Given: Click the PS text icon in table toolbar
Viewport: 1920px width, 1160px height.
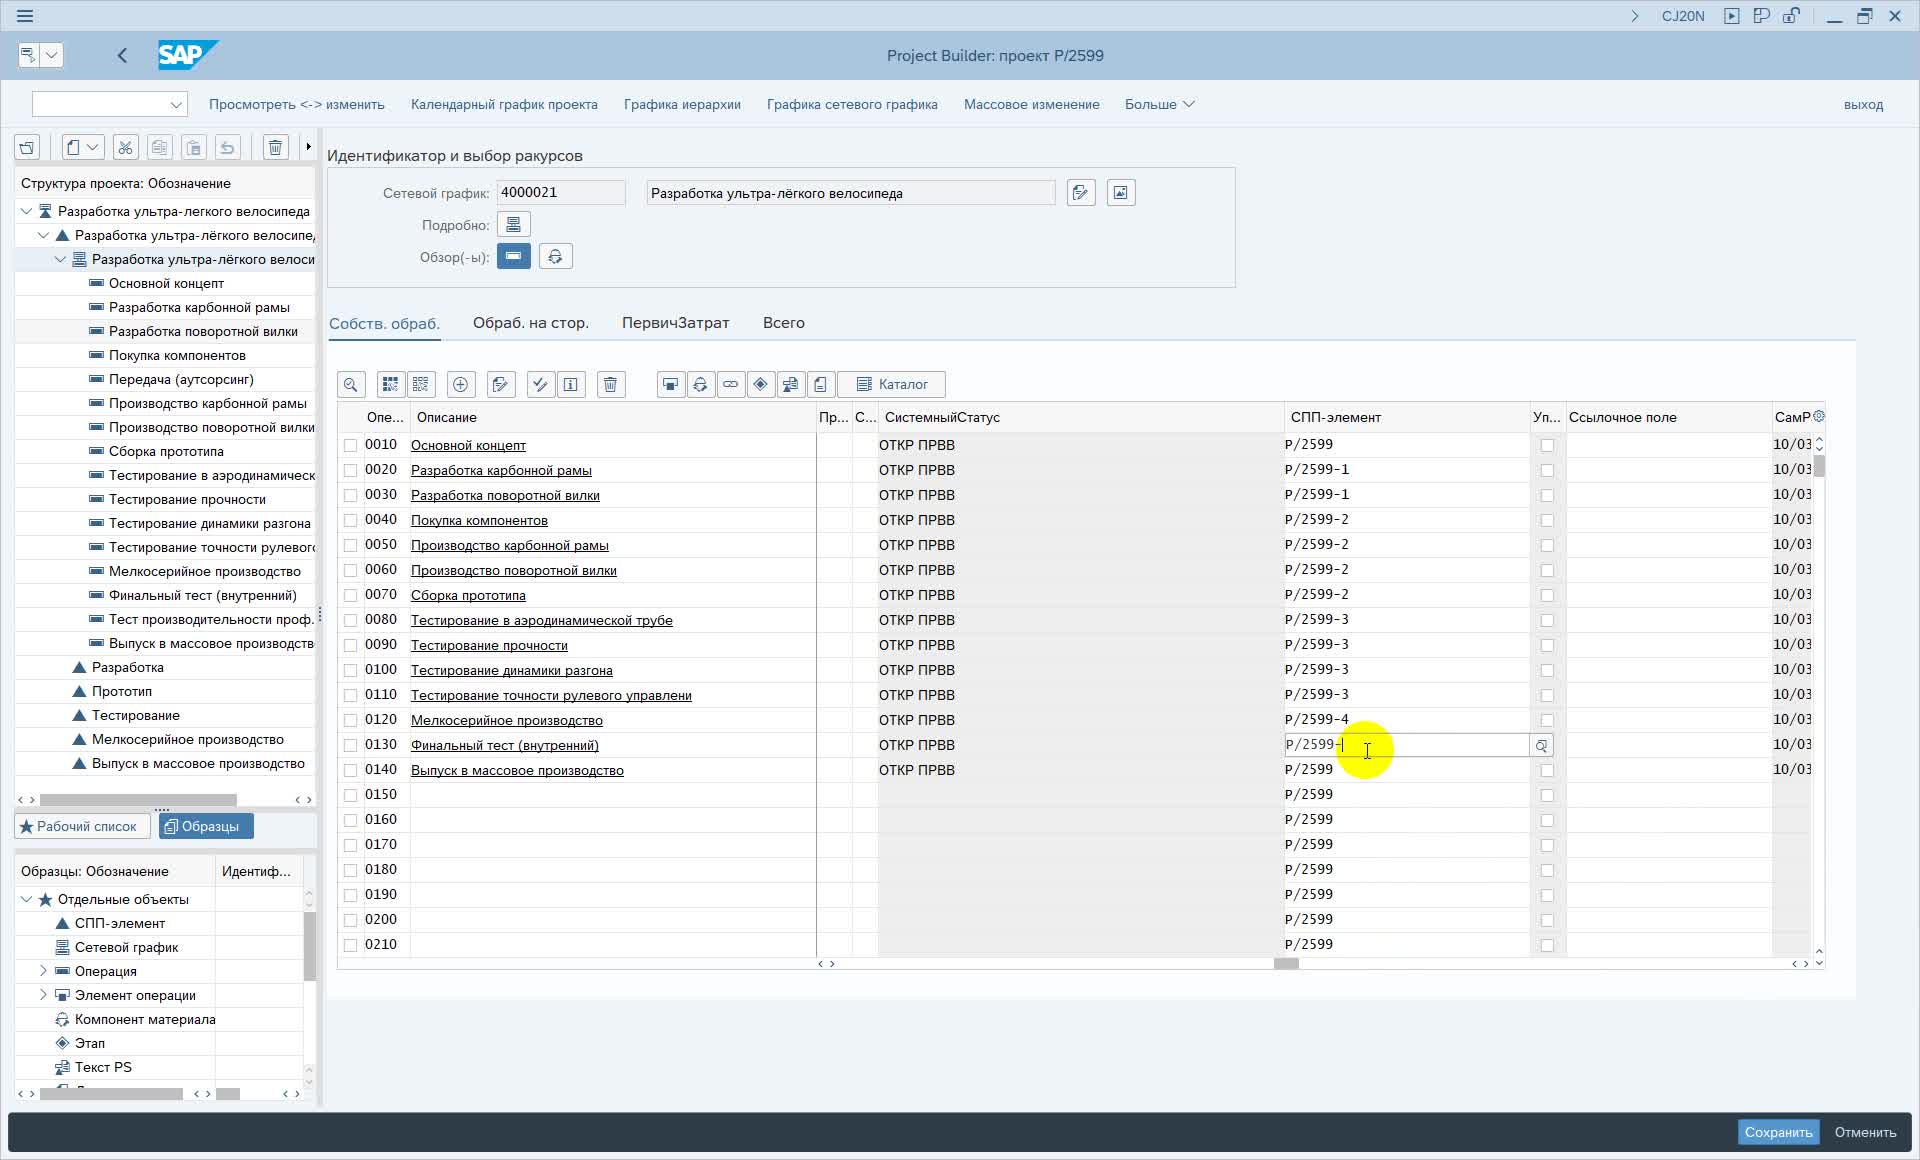Looking at the screenshot, I should (x=790, y=385).
